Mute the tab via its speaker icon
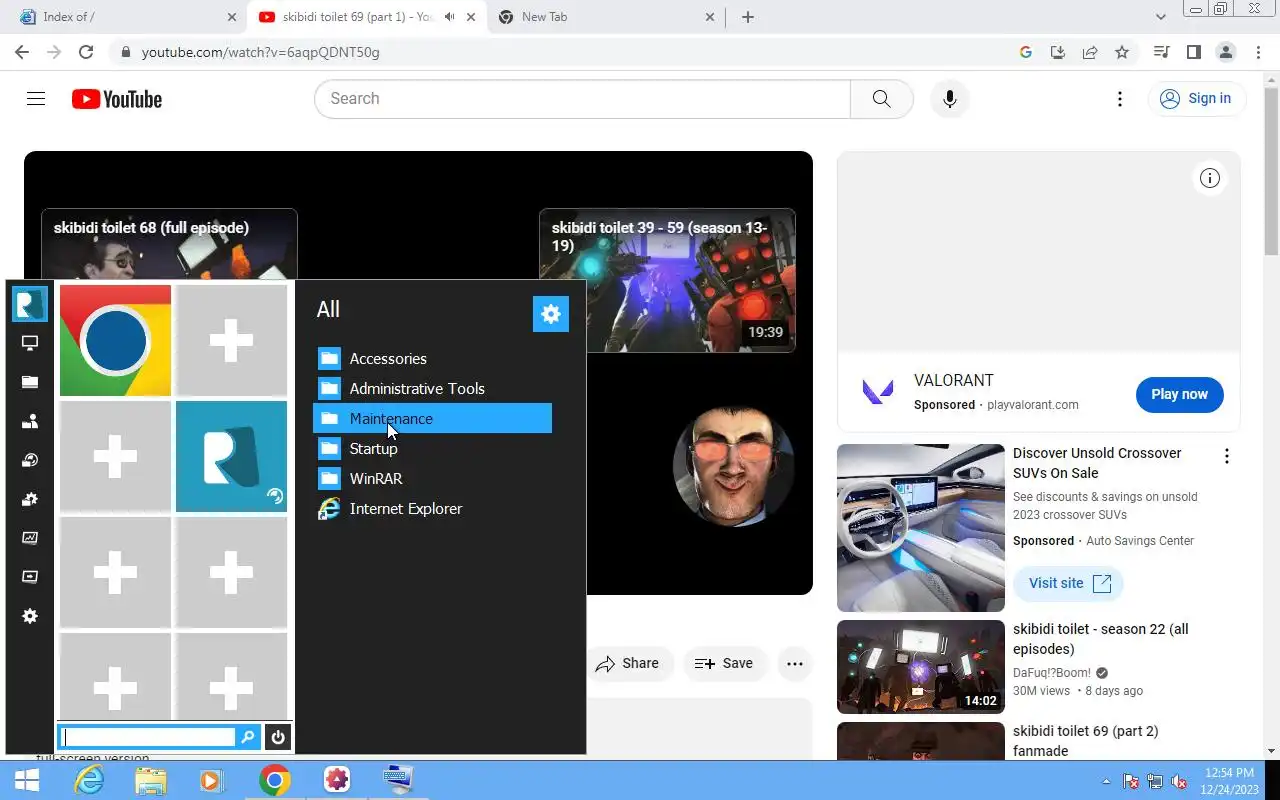Viewport: 1280px width, 800px height. coord(450,17)
